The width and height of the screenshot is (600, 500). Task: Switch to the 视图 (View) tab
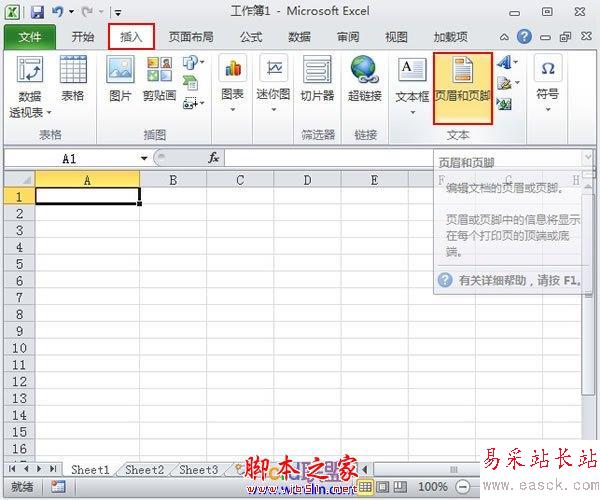(396, 37)
